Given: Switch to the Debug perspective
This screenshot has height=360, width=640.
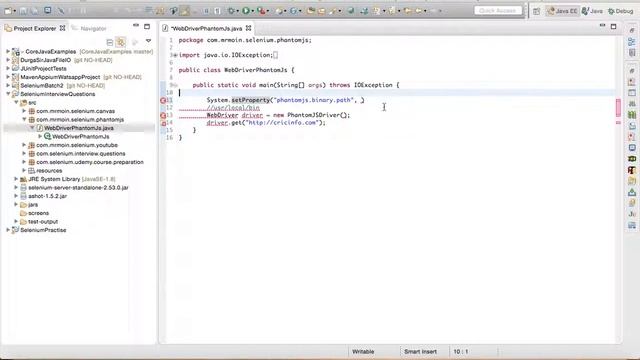Looking at the screenshot, I should (620, 11).
